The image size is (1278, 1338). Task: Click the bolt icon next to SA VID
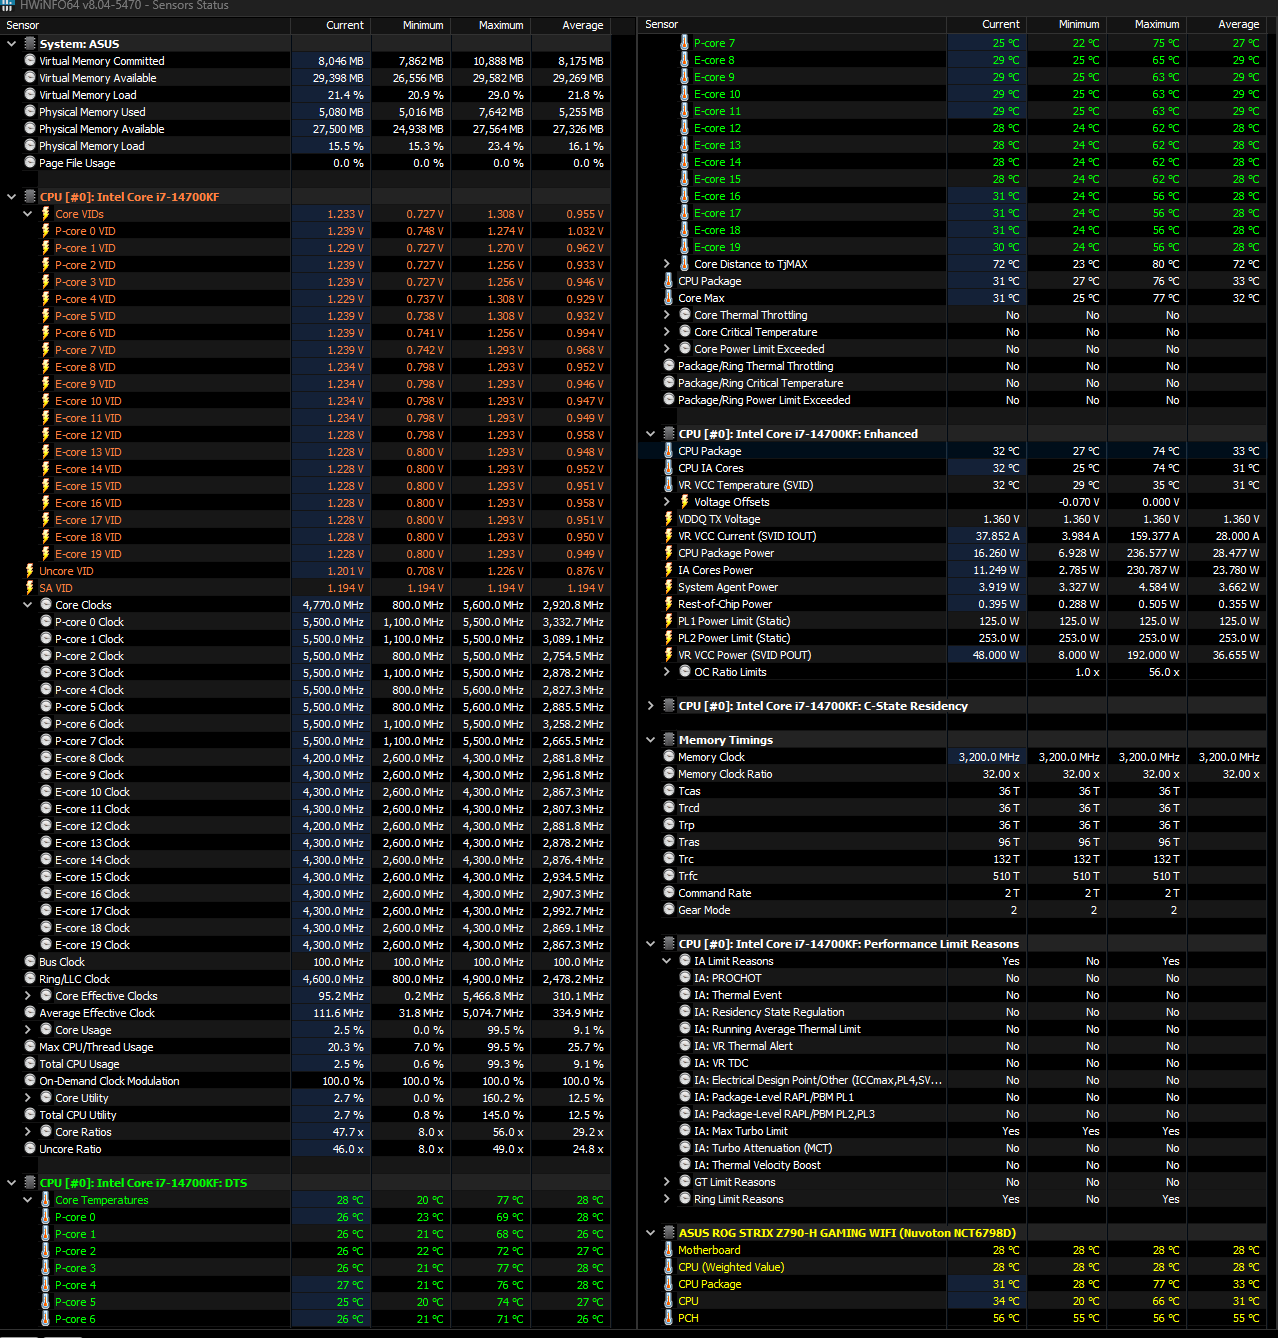point(30,588)
